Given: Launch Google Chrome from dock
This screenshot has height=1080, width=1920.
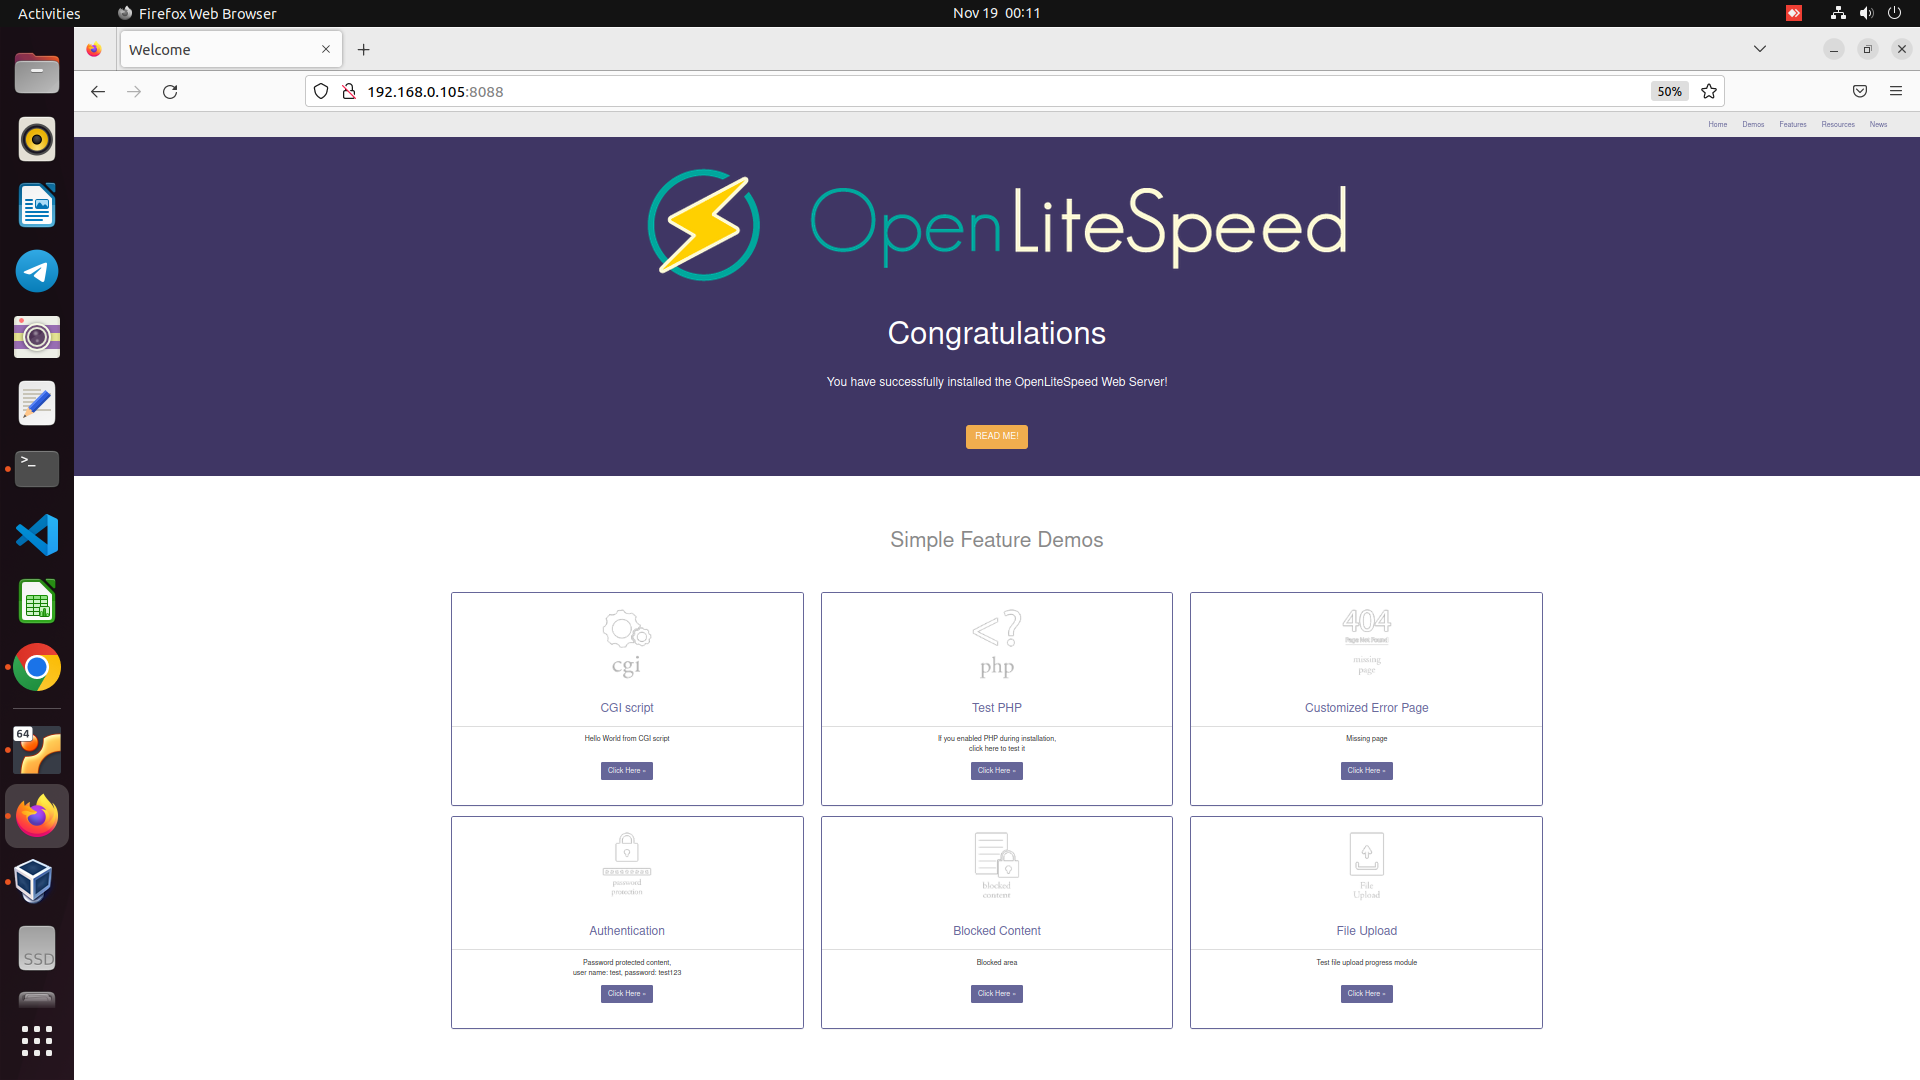Looking at the screenshot, I should click(x=37, y=667).
